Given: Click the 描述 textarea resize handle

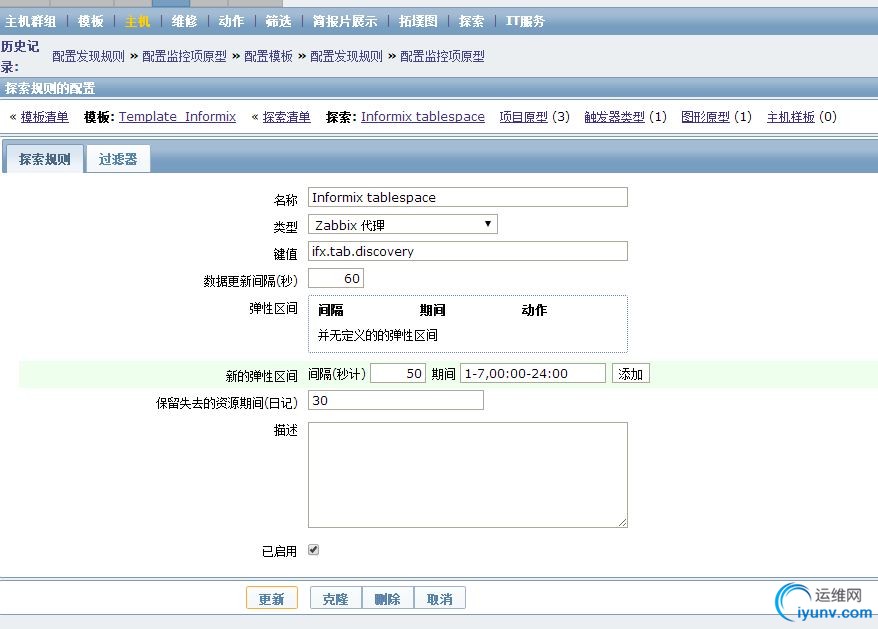Looking at the screenshot, I should tap(623, 523).
